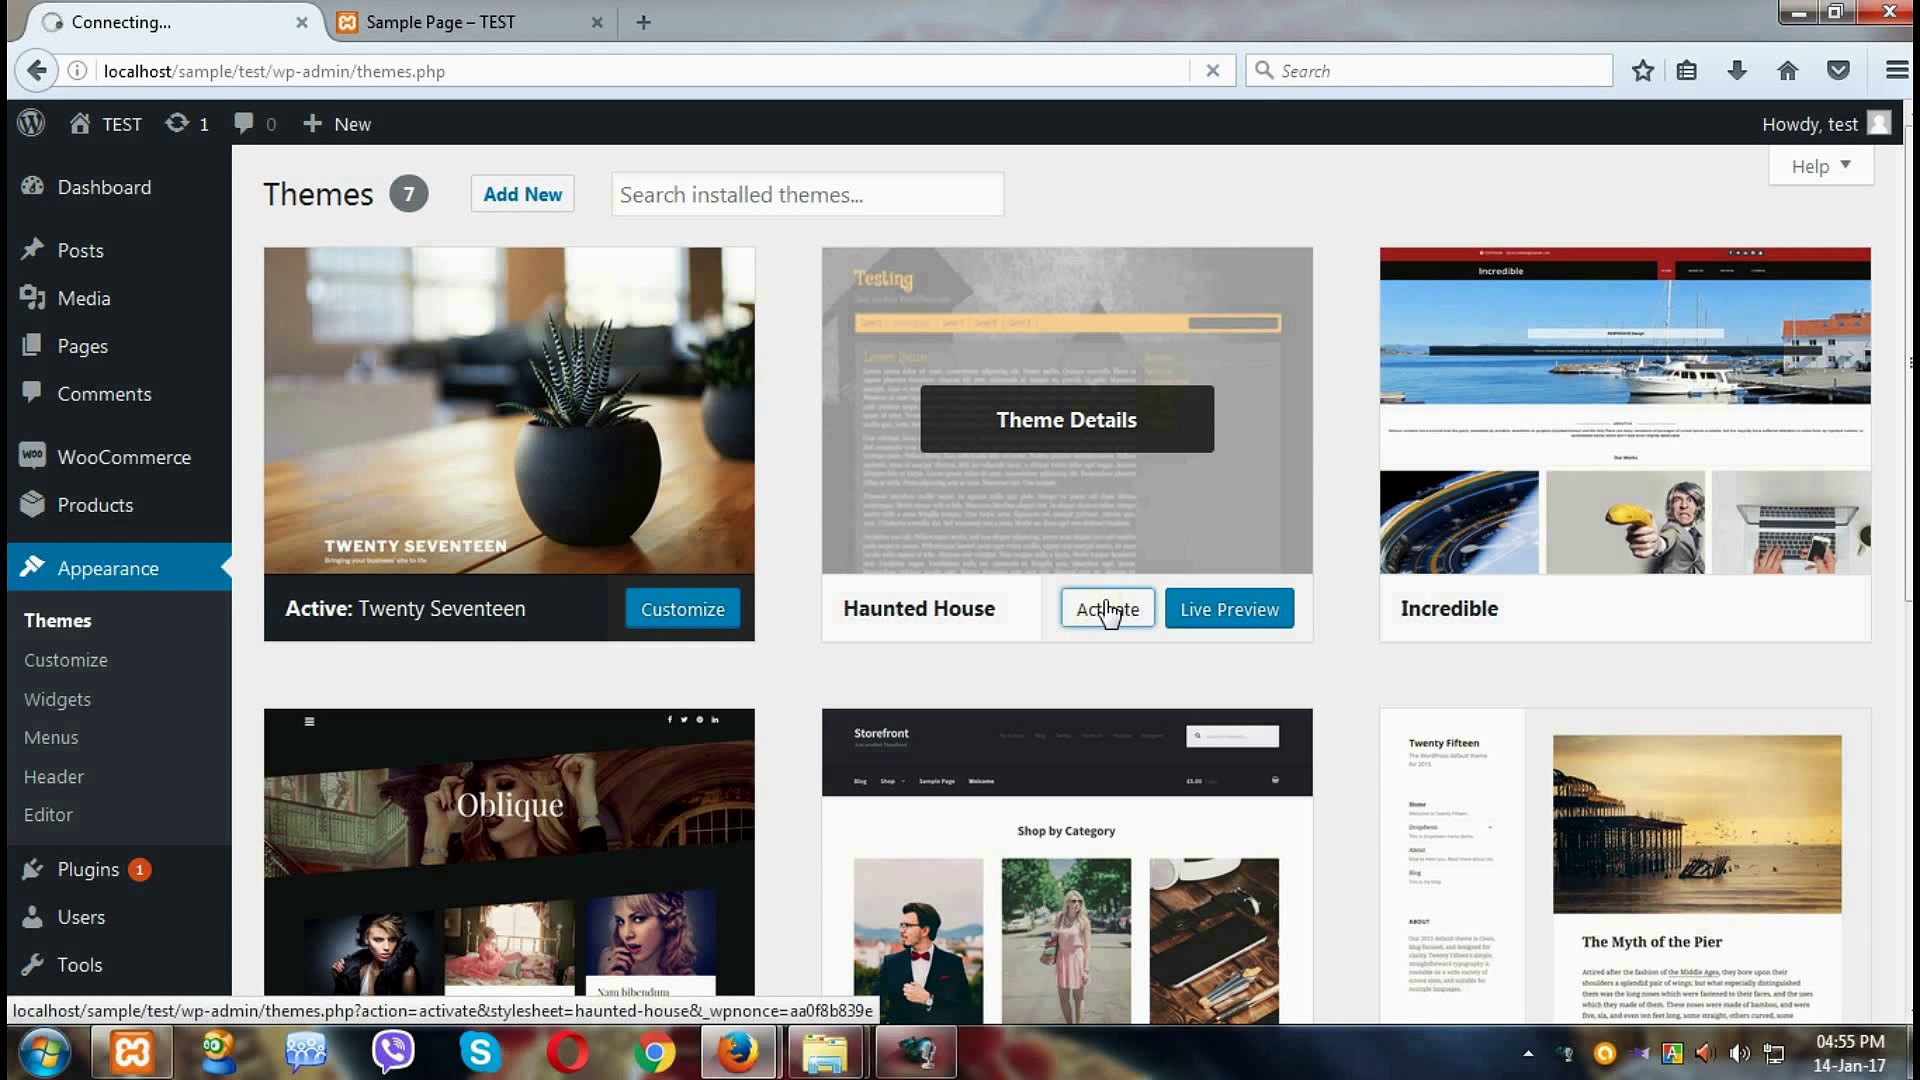Screen dimensions: 1920x1080
Task: Open Theme Details for Haunted House
Action: point(1067,420)
